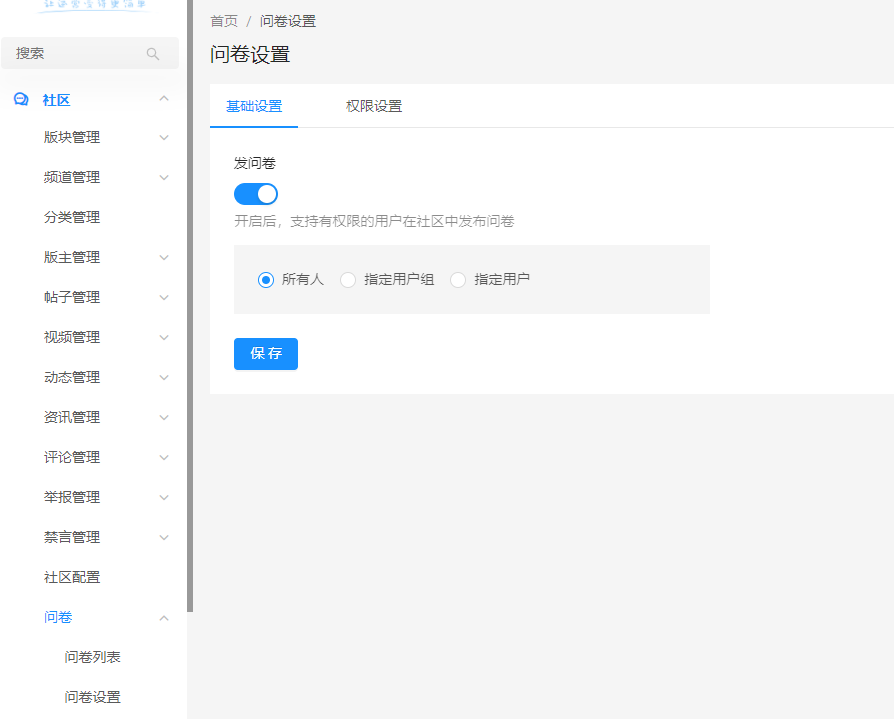Click the 禁言管理 label
The height and width of the screenshot is (719, 894).
(72, 537)
